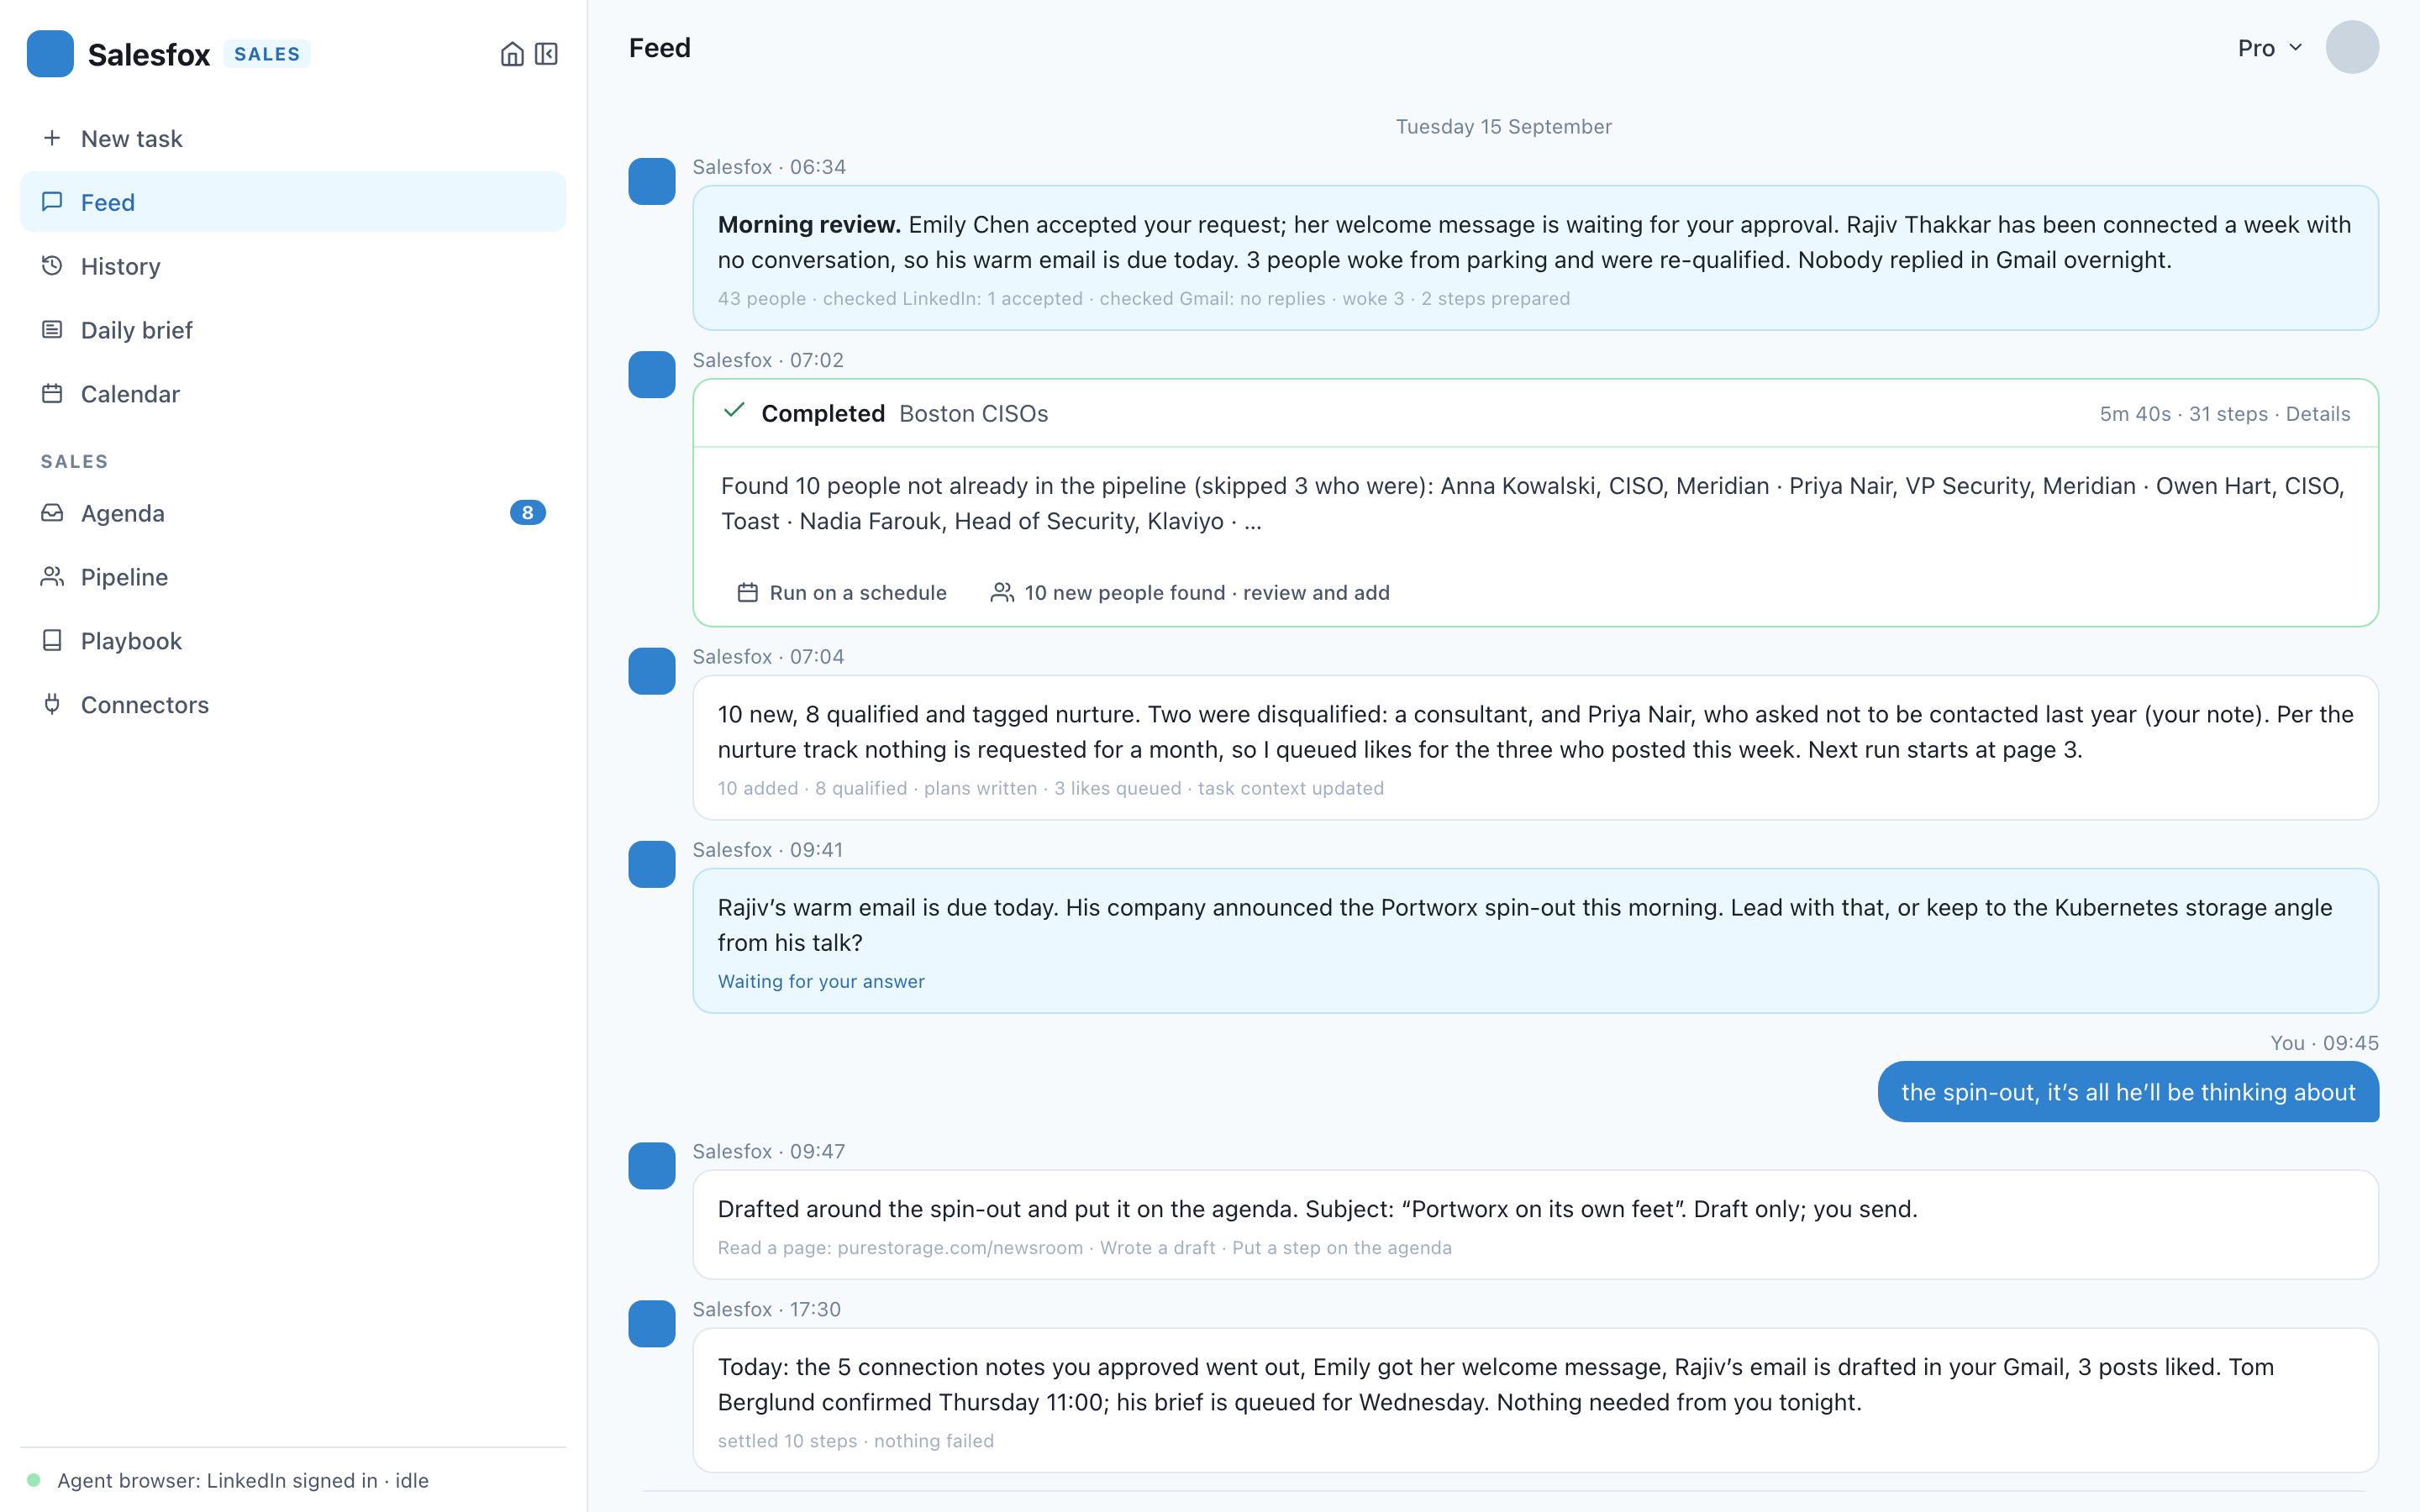Image resolution: width=2420 pixels, height=1512 pixels.
Task: Click the Pipeline people icon
Action: (52, 577)
